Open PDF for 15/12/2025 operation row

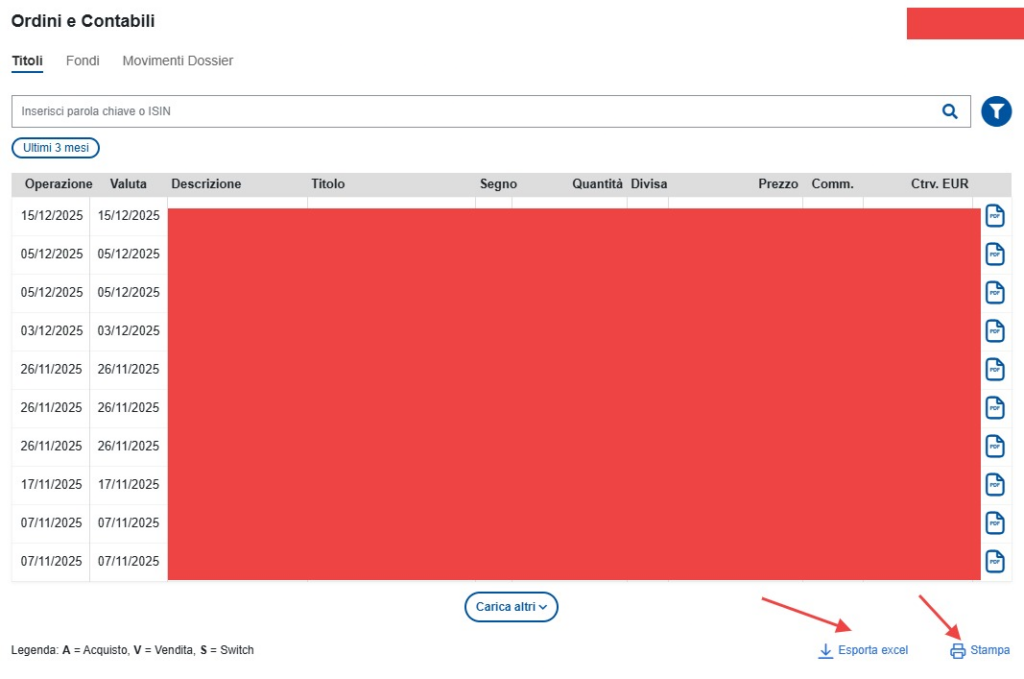coord(994,216)
